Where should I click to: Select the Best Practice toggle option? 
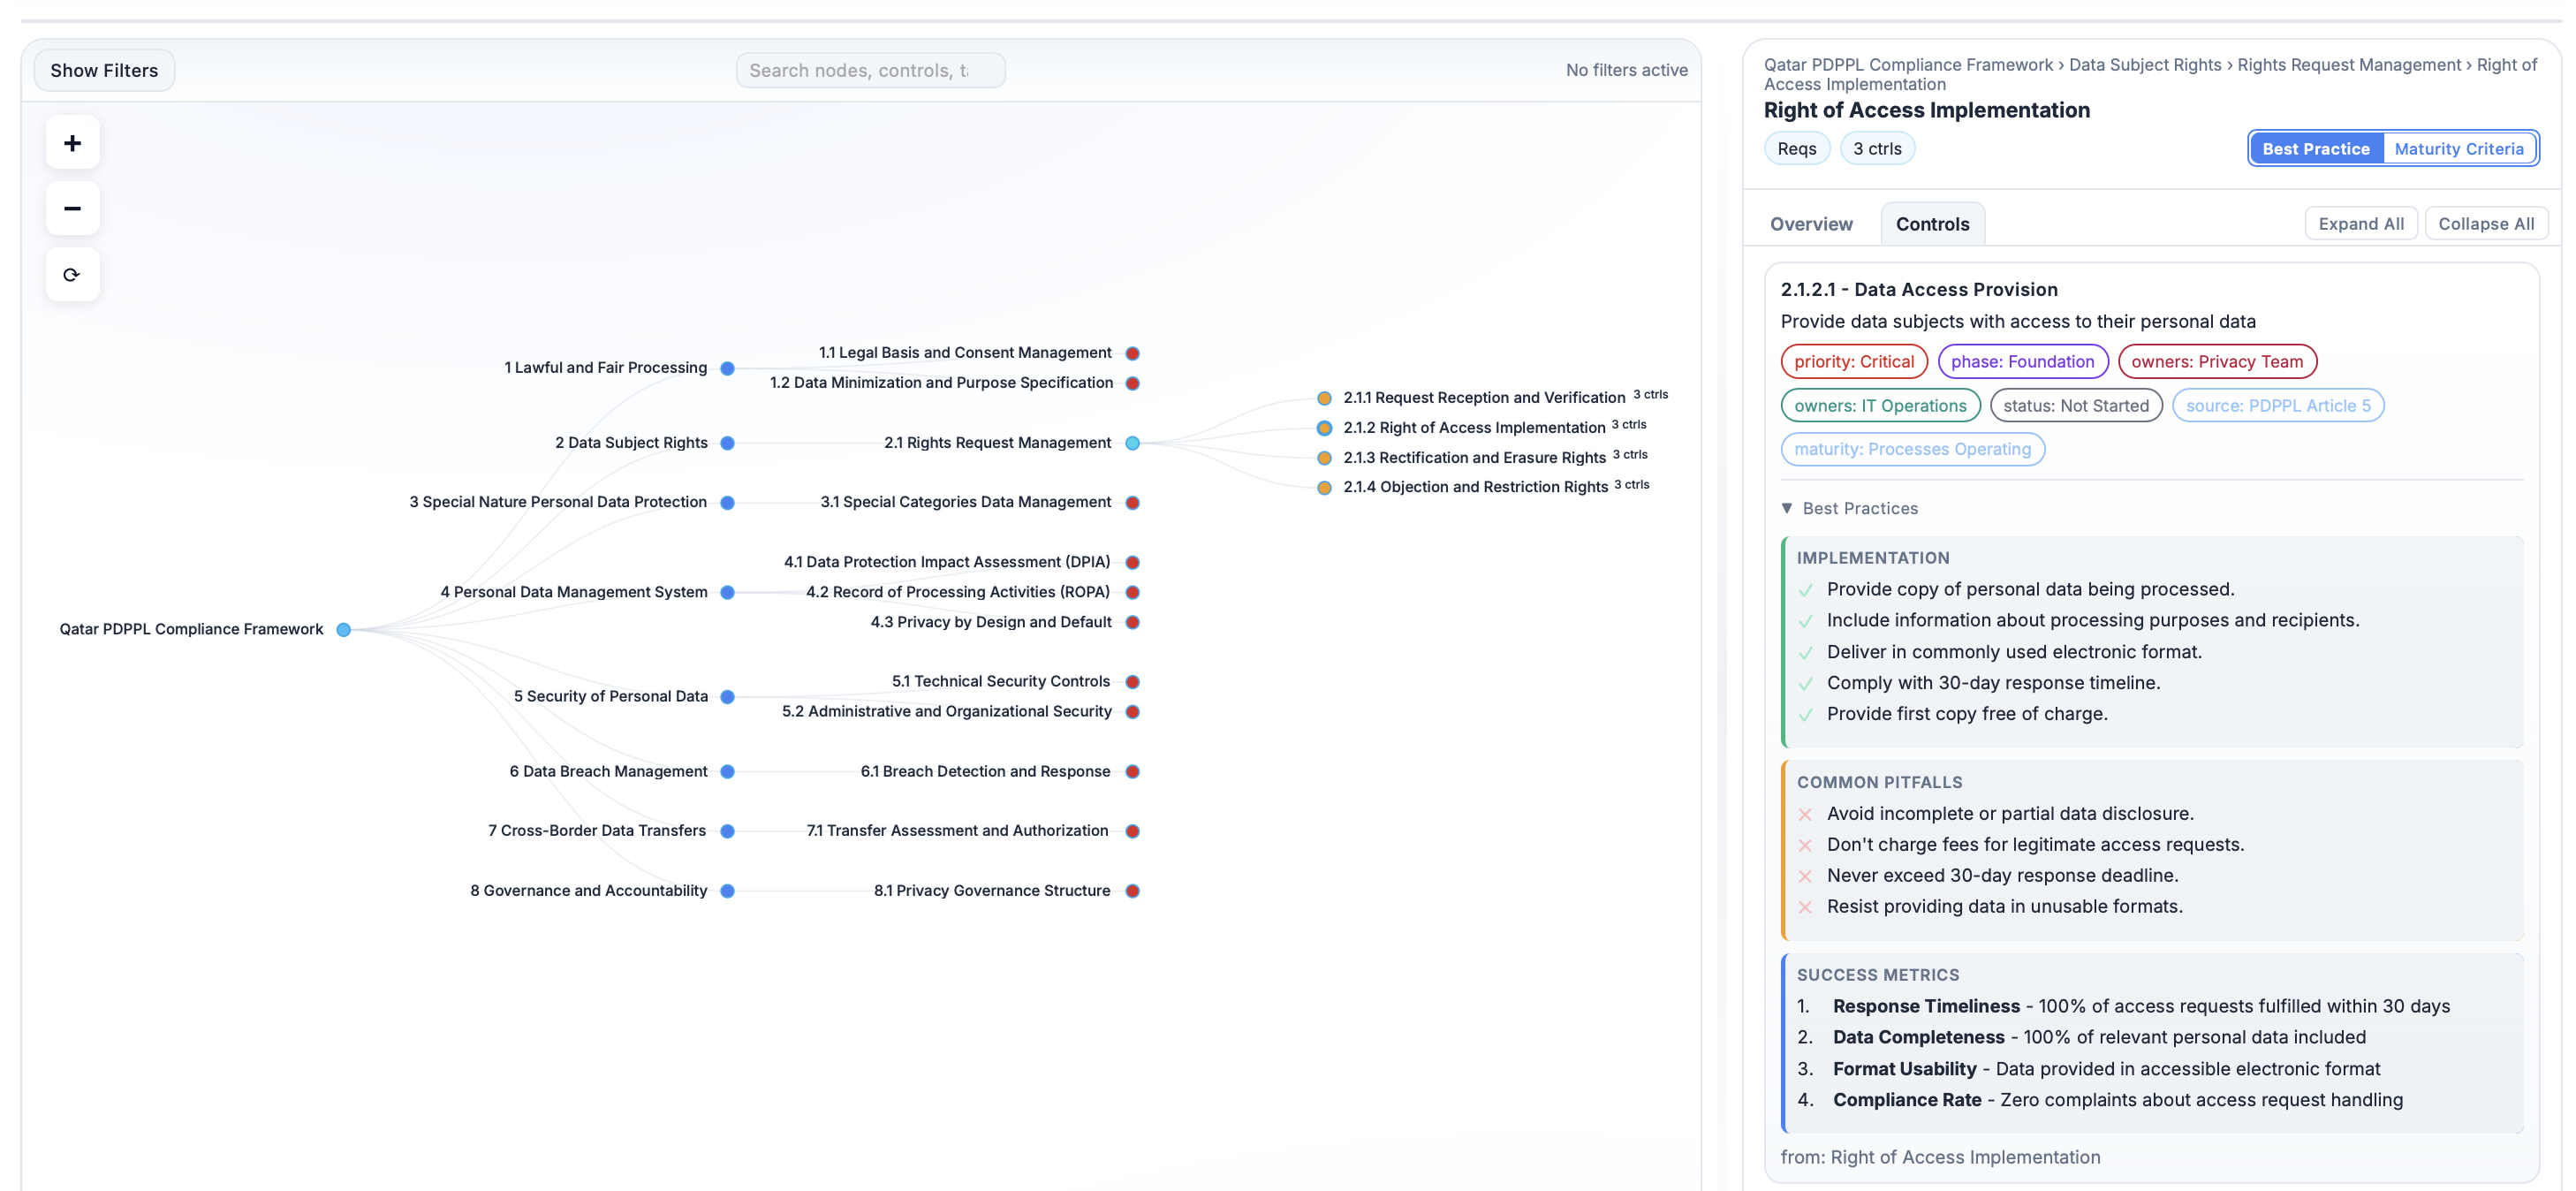click(x=2315, y=149)
